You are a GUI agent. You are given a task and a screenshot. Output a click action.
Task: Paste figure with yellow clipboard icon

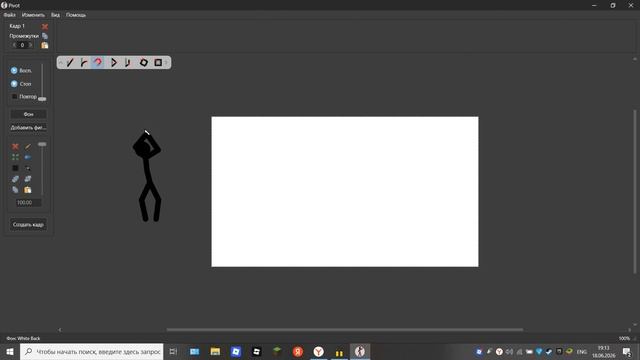28,190
